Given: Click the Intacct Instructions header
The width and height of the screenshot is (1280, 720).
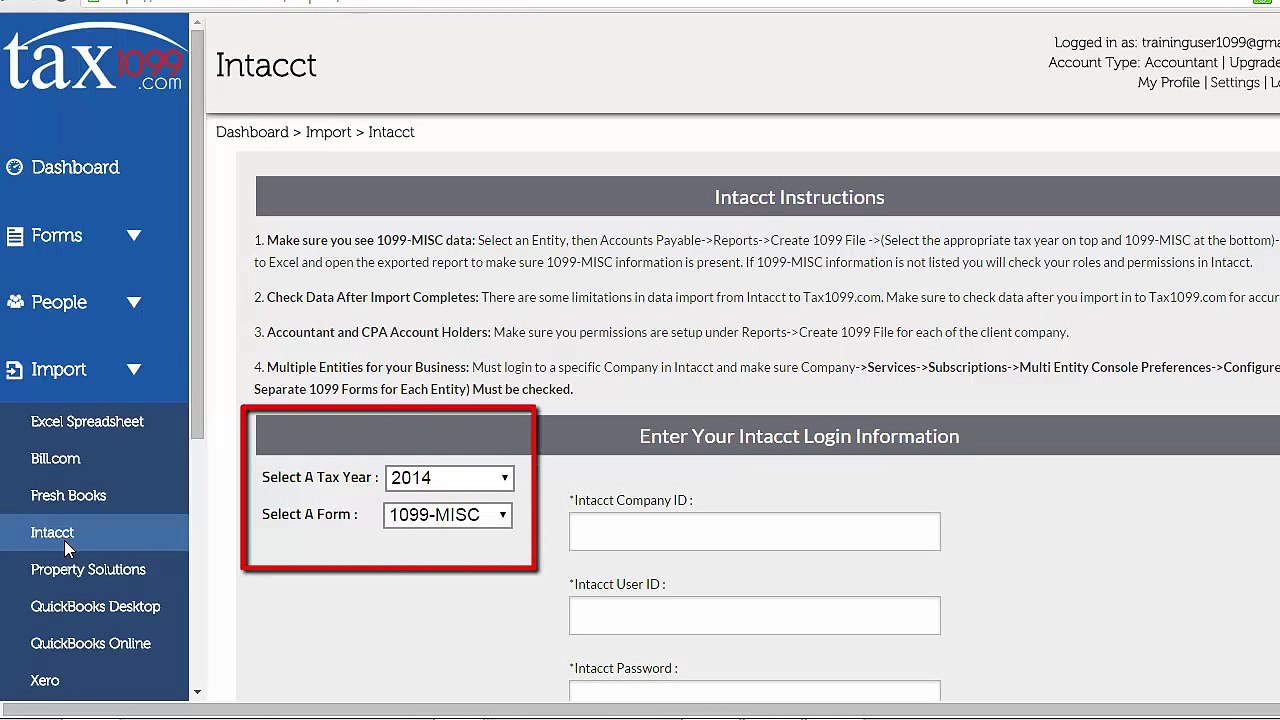Looking at the screenshot, I should [x=799, y=198].
